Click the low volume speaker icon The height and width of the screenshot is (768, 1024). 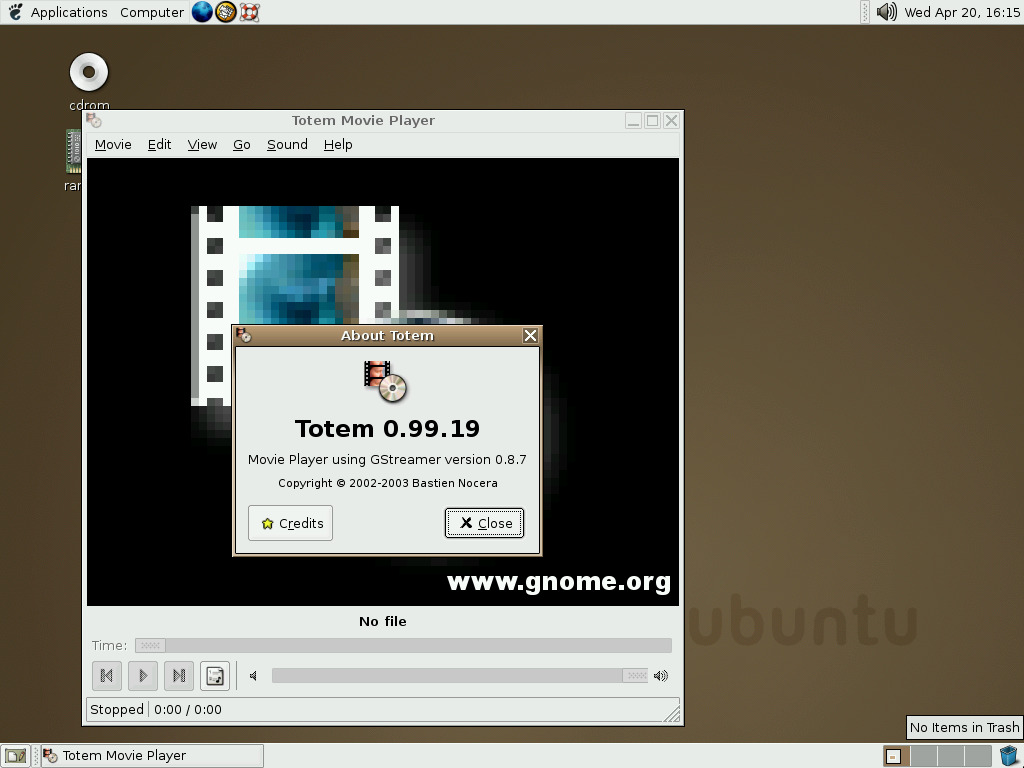click(252, 675)
